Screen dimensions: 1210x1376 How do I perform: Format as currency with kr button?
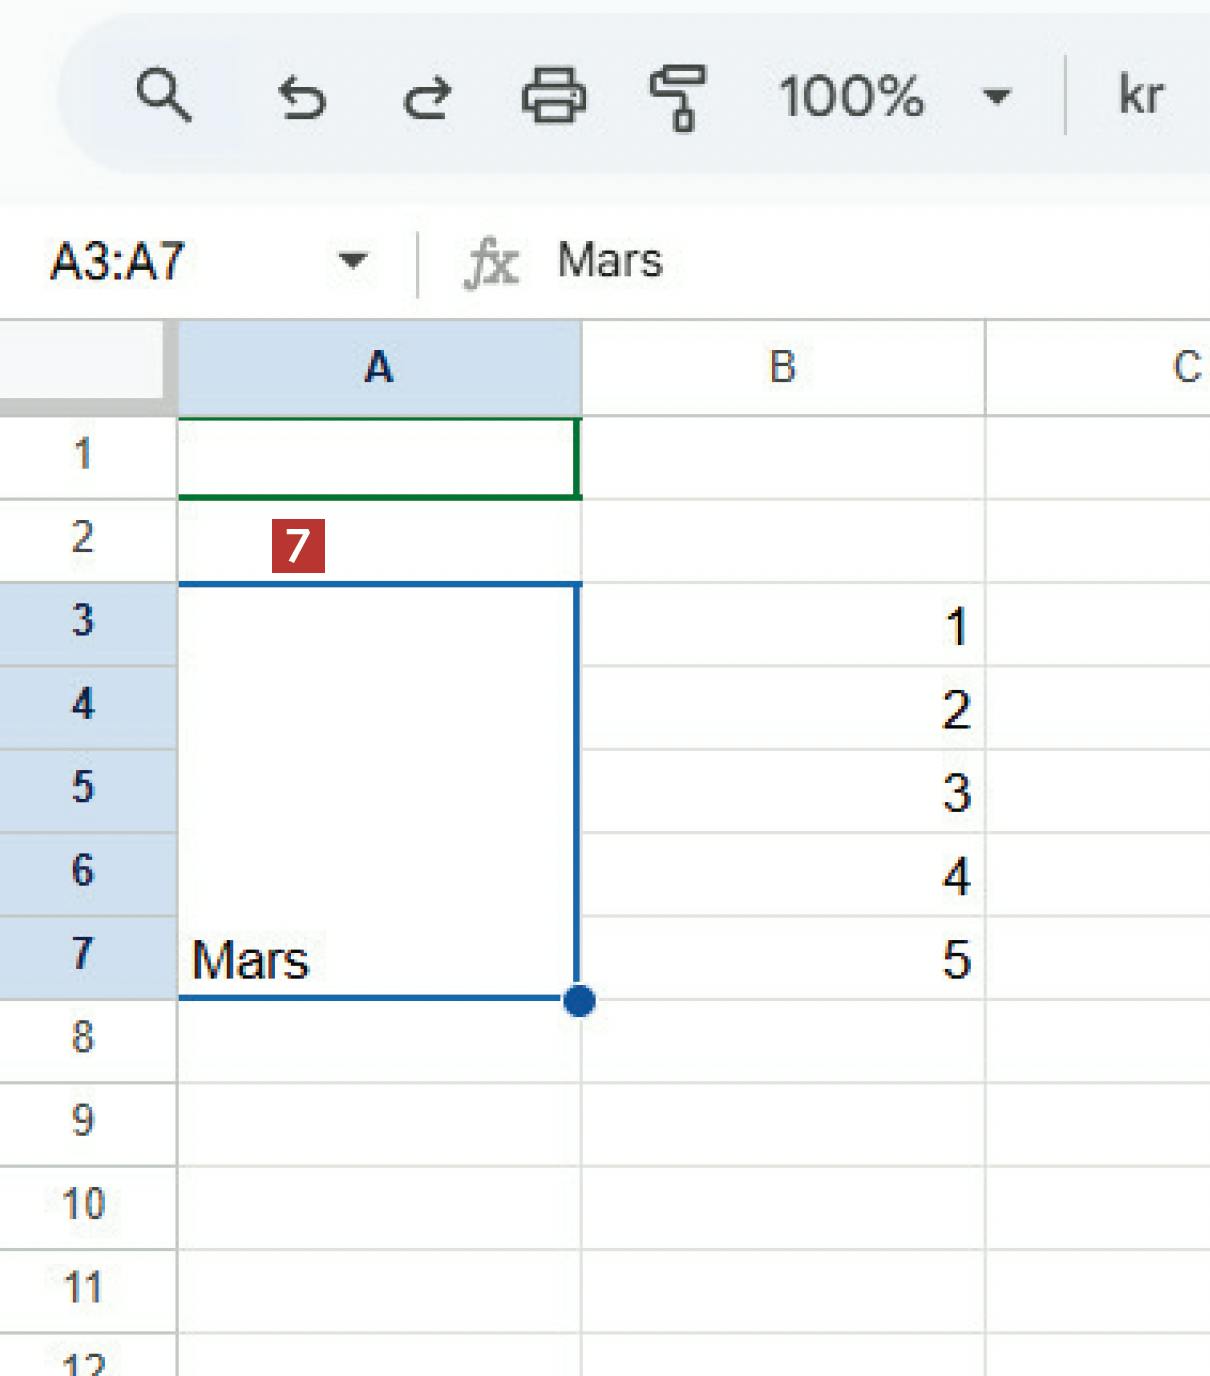click(x=1140, y=96)
